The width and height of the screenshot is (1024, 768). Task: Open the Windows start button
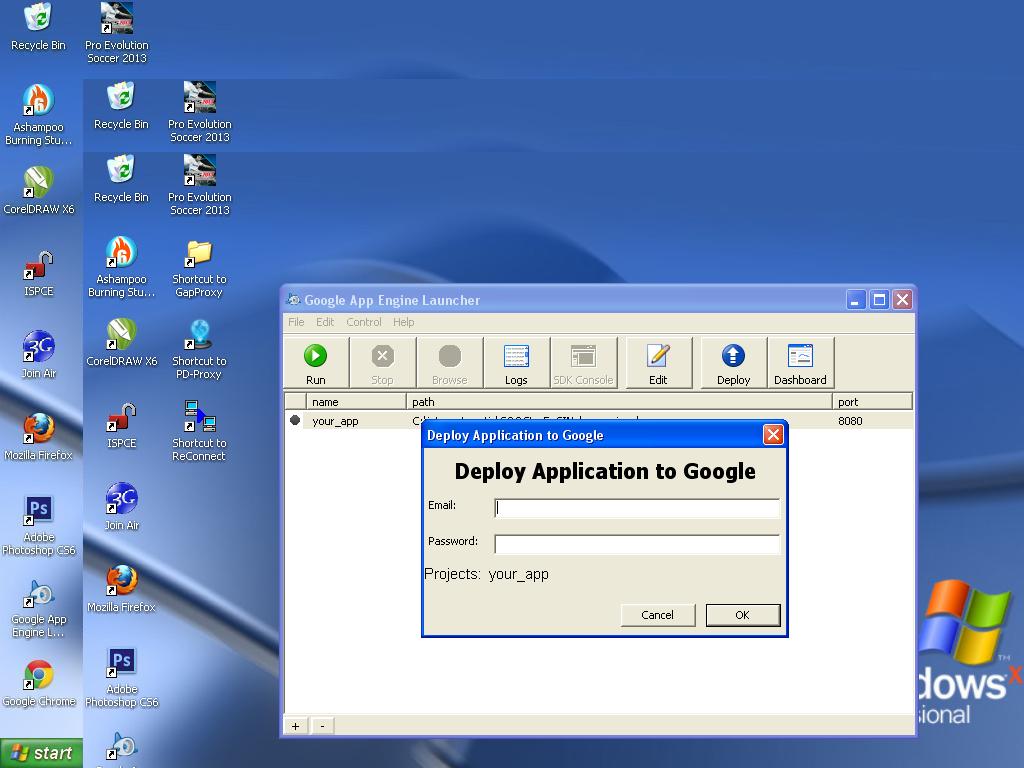tap(41, 753)
